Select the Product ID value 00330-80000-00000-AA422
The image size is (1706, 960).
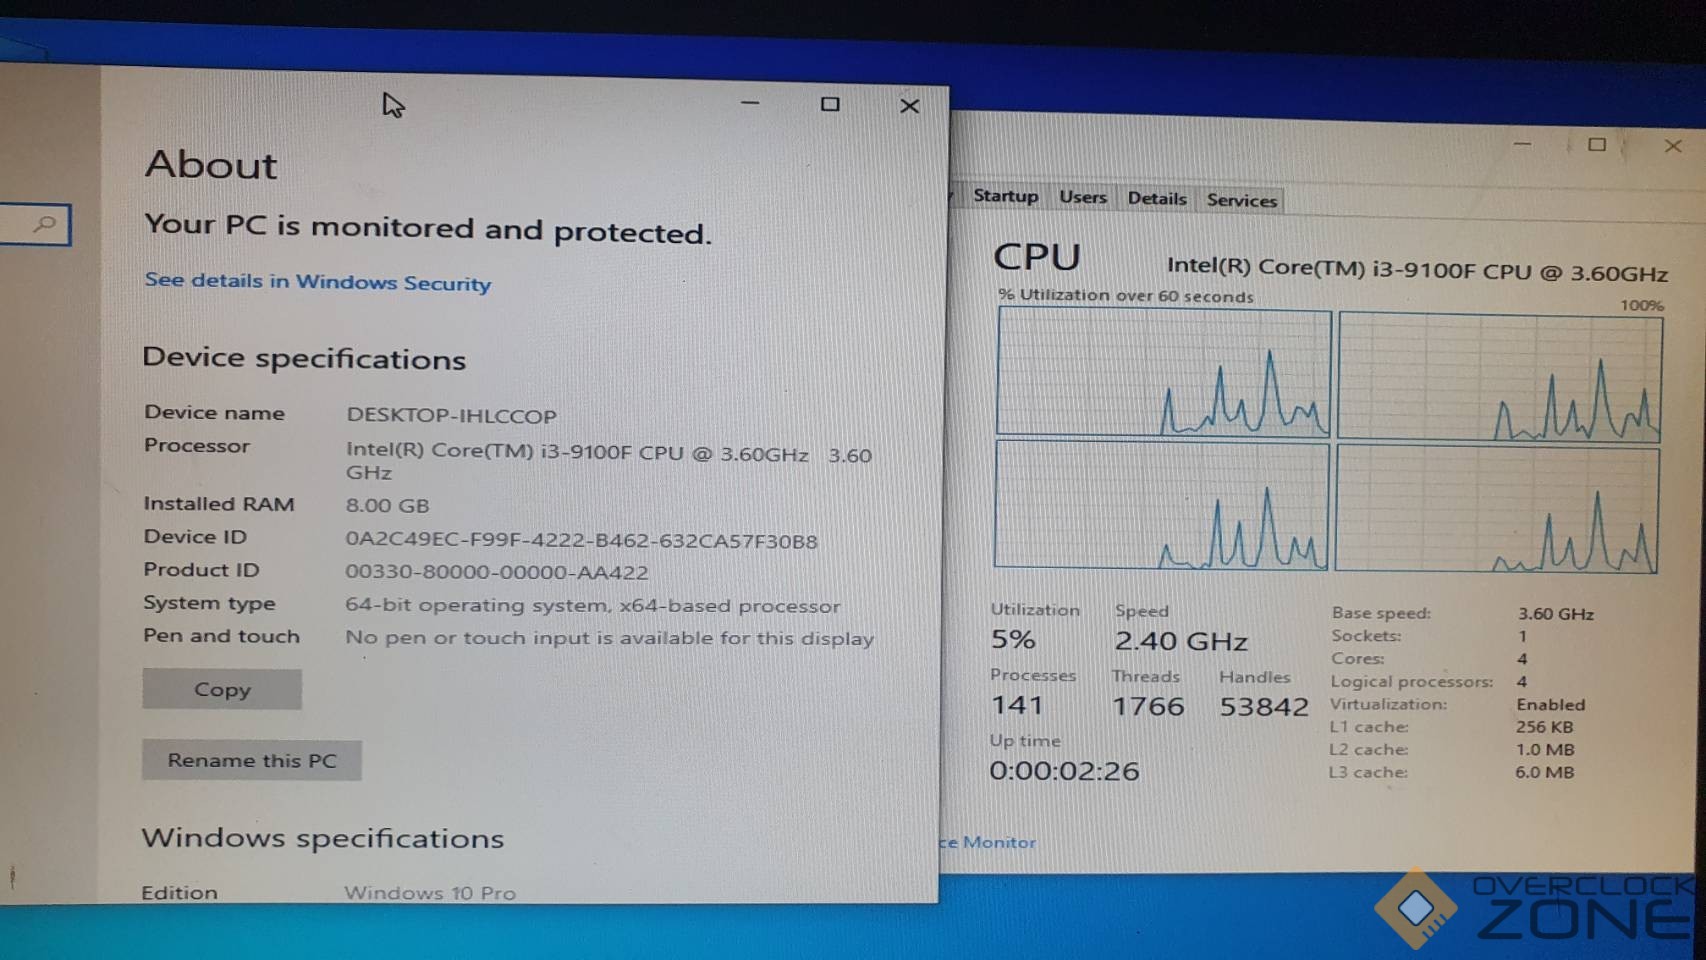[x=496, y=572]
